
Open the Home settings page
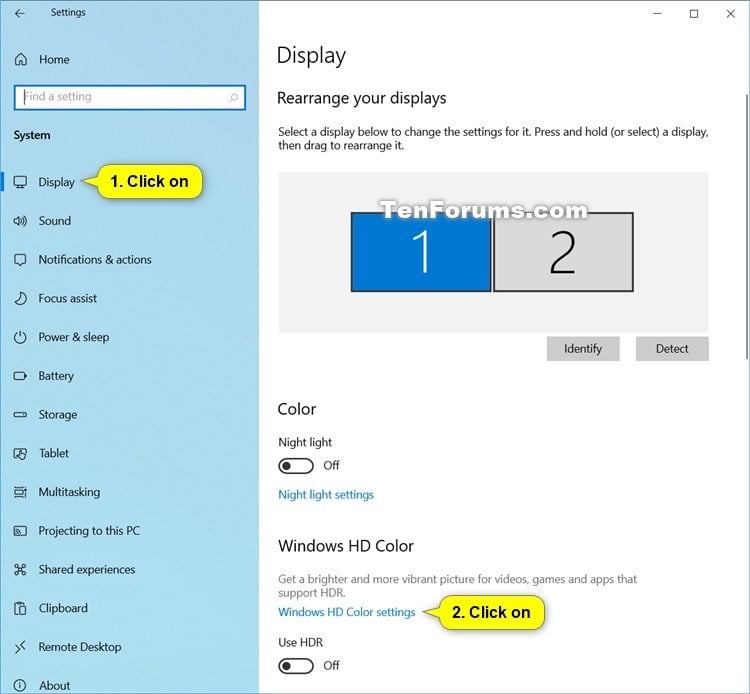54,59
